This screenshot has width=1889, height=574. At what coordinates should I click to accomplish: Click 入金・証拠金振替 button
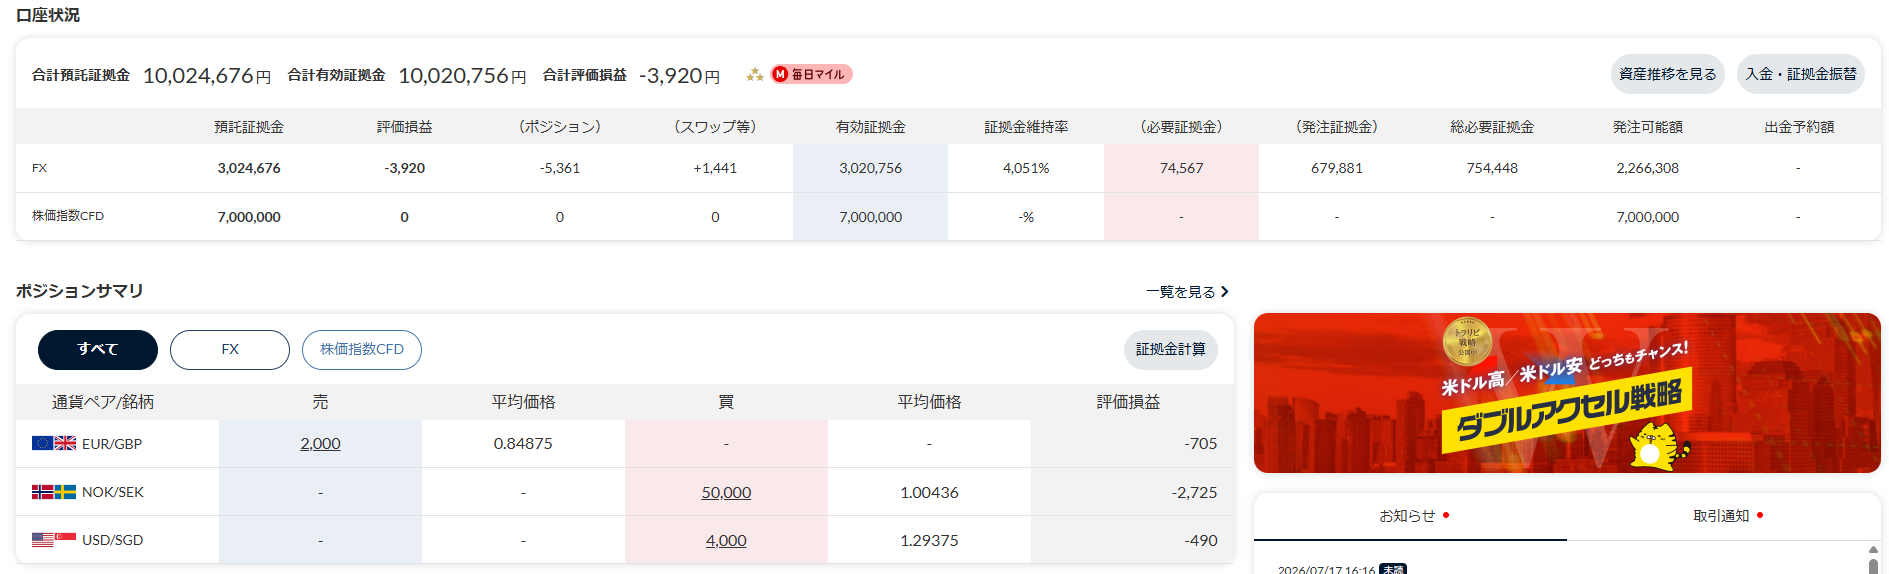tap(1801, 74)
